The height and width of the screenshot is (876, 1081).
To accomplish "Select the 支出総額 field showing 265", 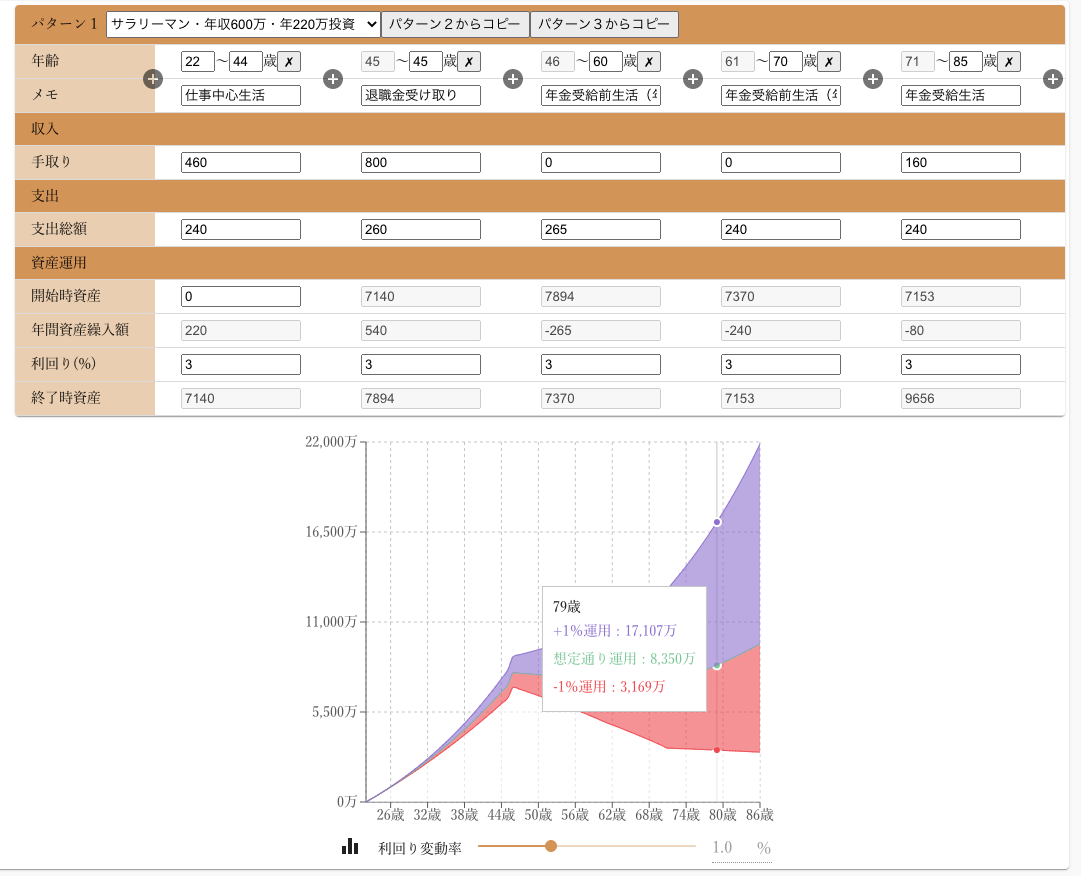I will (x=601, y=229).
